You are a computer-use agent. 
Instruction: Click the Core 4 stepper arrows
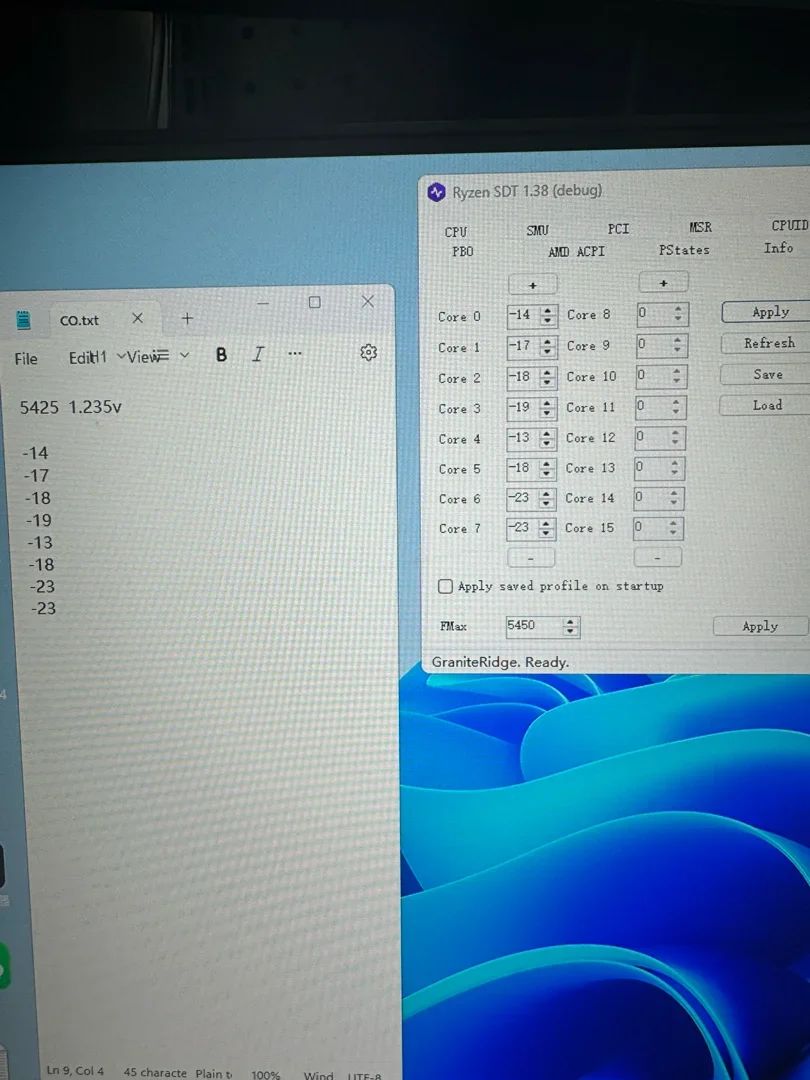coord(546,438)
